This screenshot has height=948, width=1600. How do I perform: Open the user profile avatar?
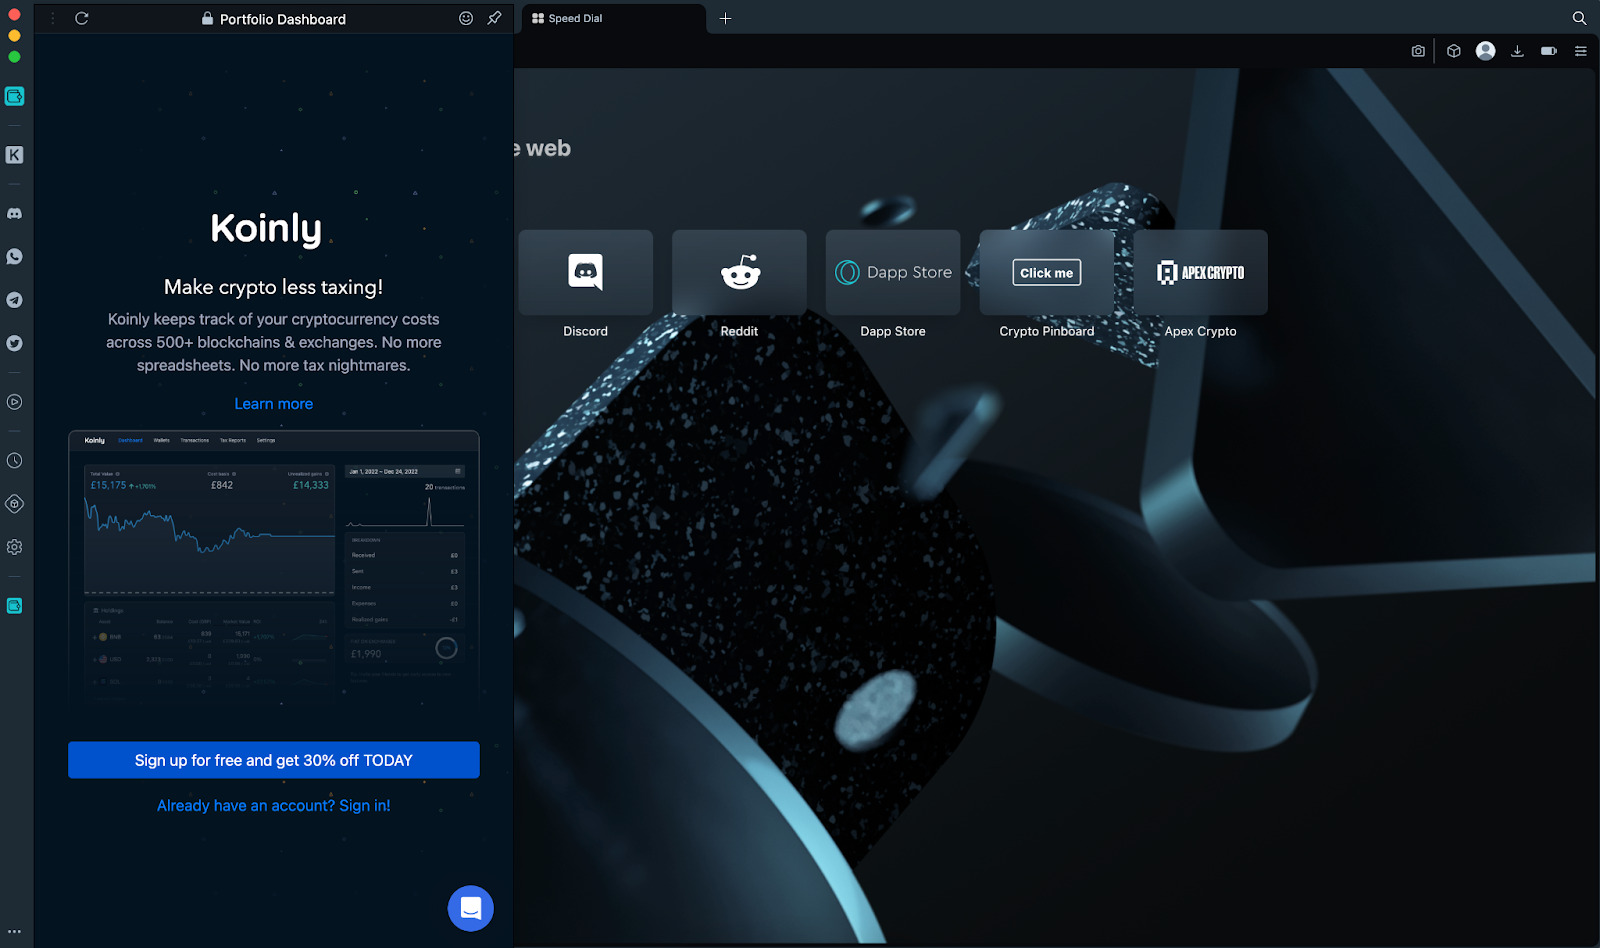pos(1486,51)
